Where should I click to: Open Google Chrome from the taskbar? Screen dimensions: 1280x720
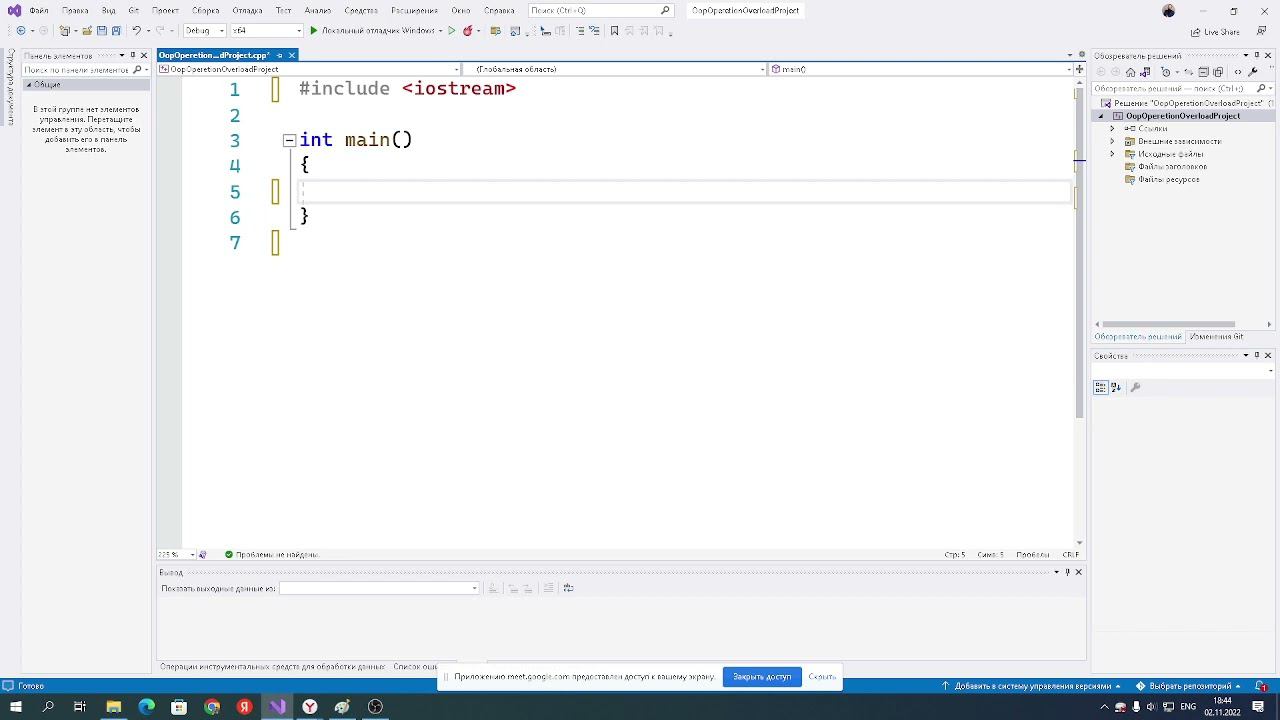click(x=212, y=706)
